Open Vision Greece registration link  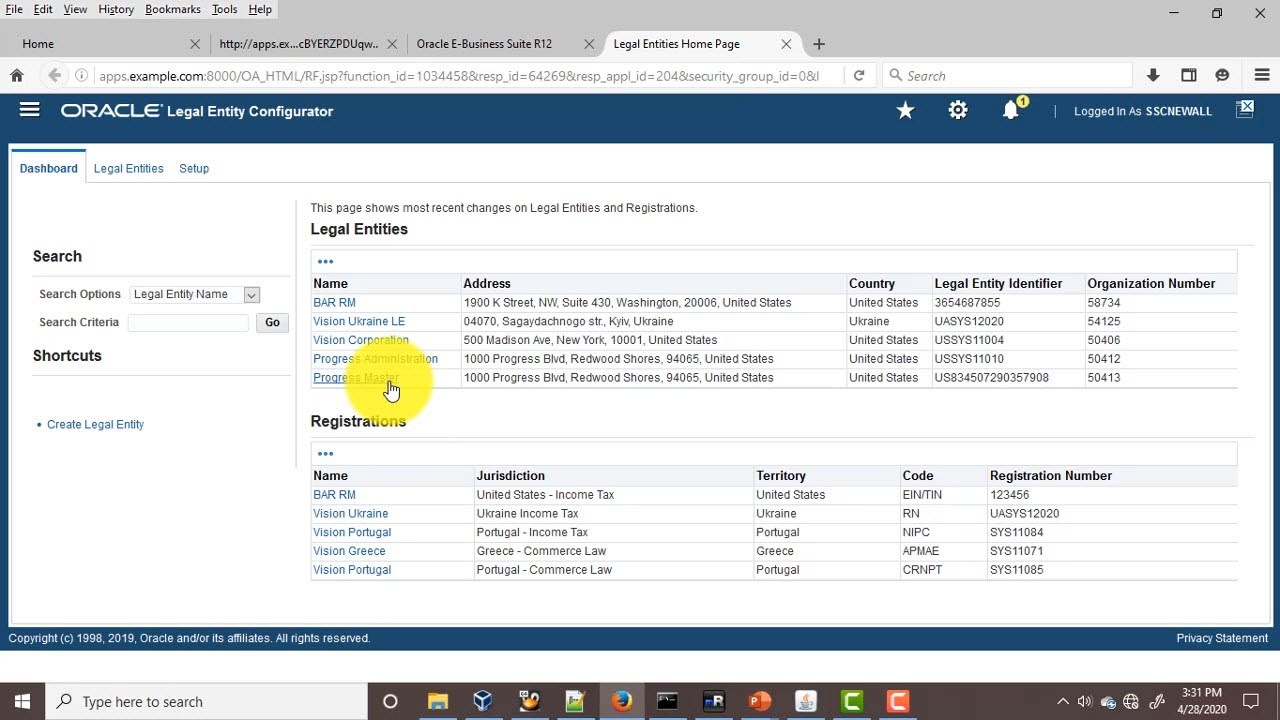pyautogui.click(x=349, y=551)
